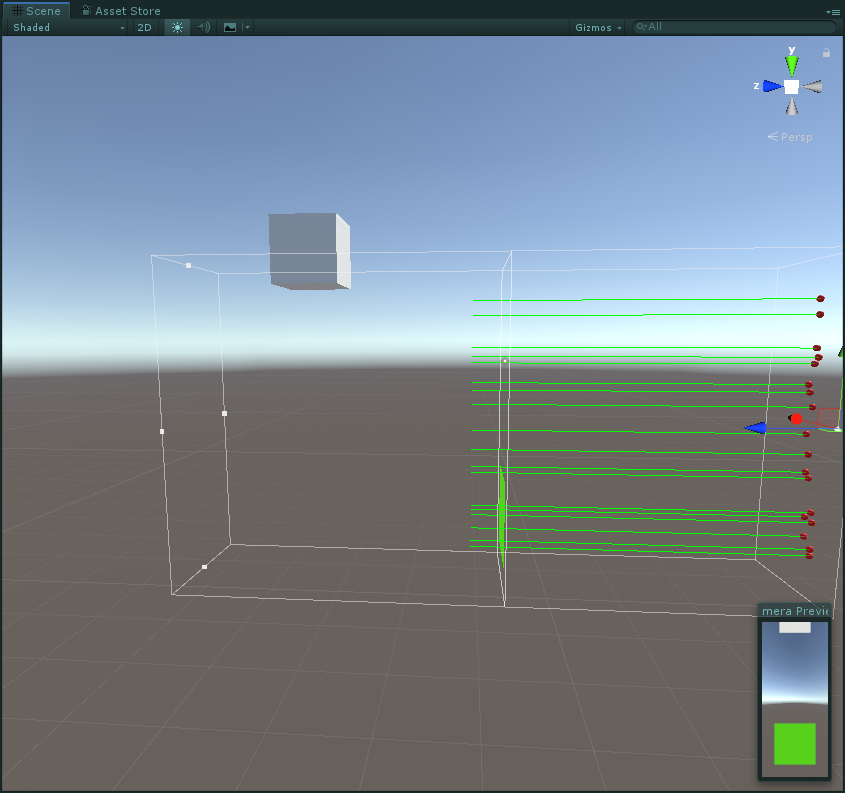The height and width of the screenshot is (793, 845).
Task: Click the blue move arrow handle
Action: 756,428
